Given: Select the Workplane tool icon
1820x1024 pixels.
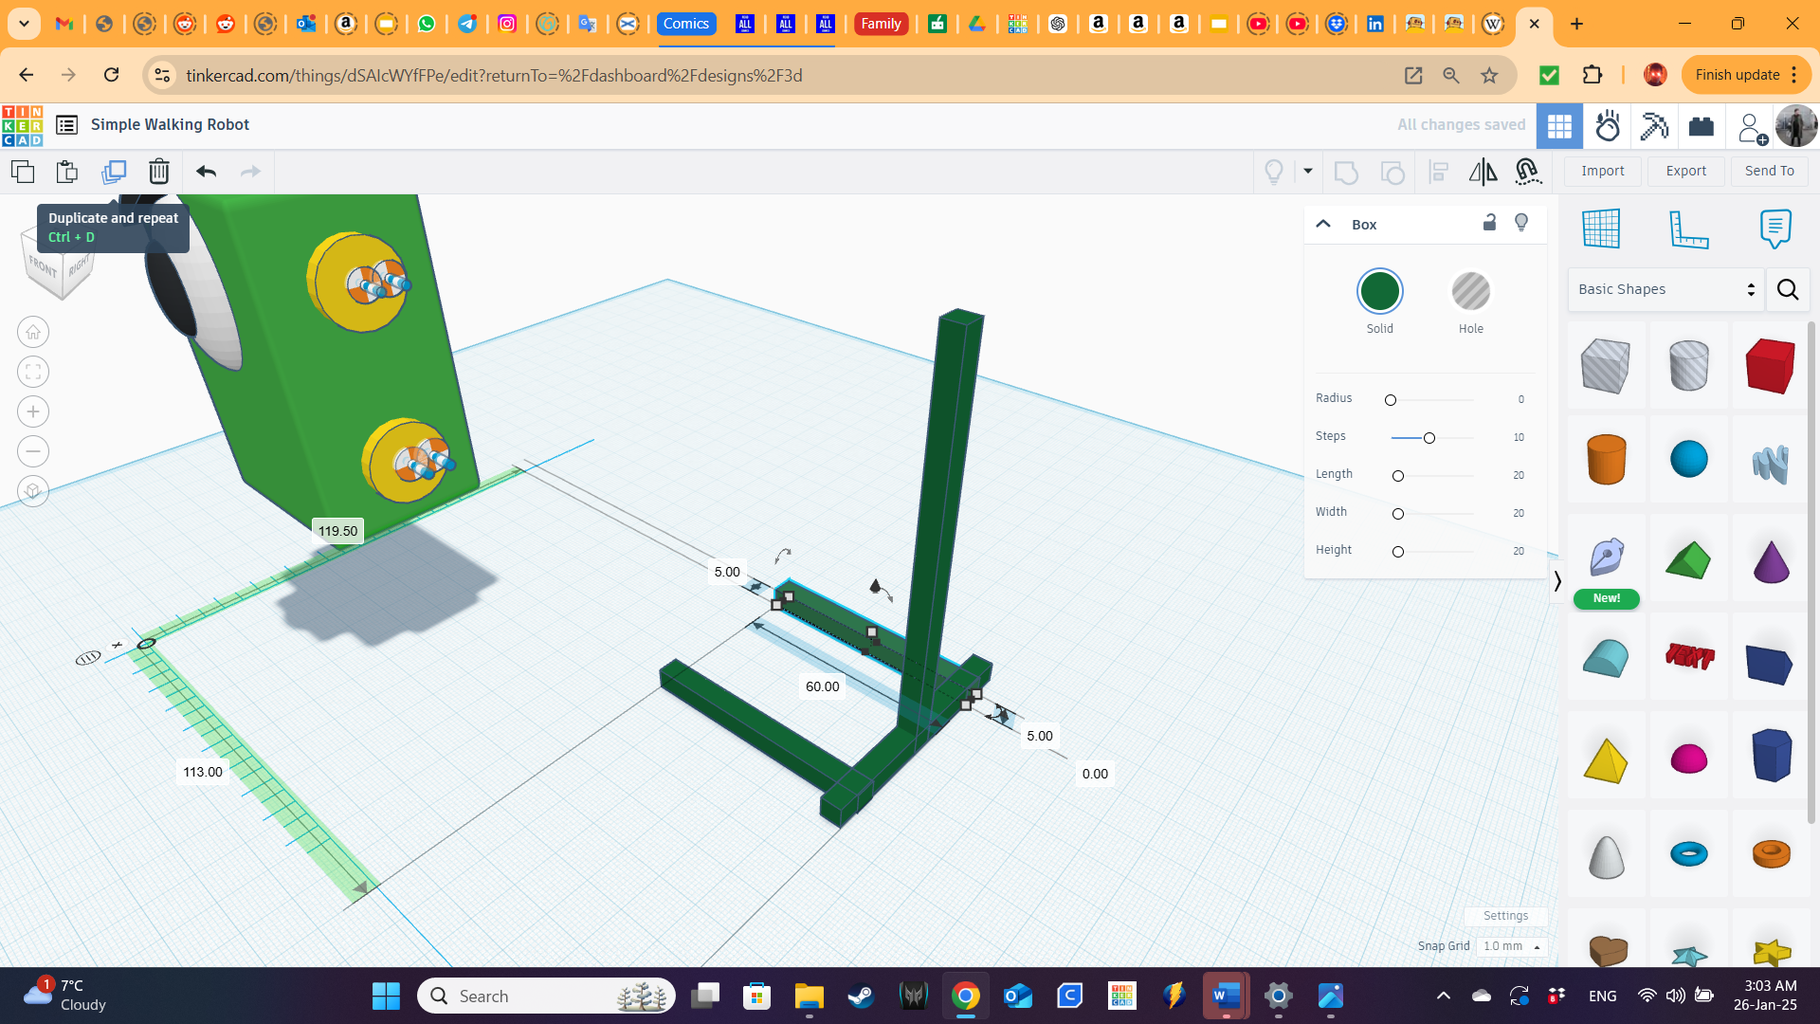Looking at the screenshot, I should pyautogui.click(x=1601, y=229).
